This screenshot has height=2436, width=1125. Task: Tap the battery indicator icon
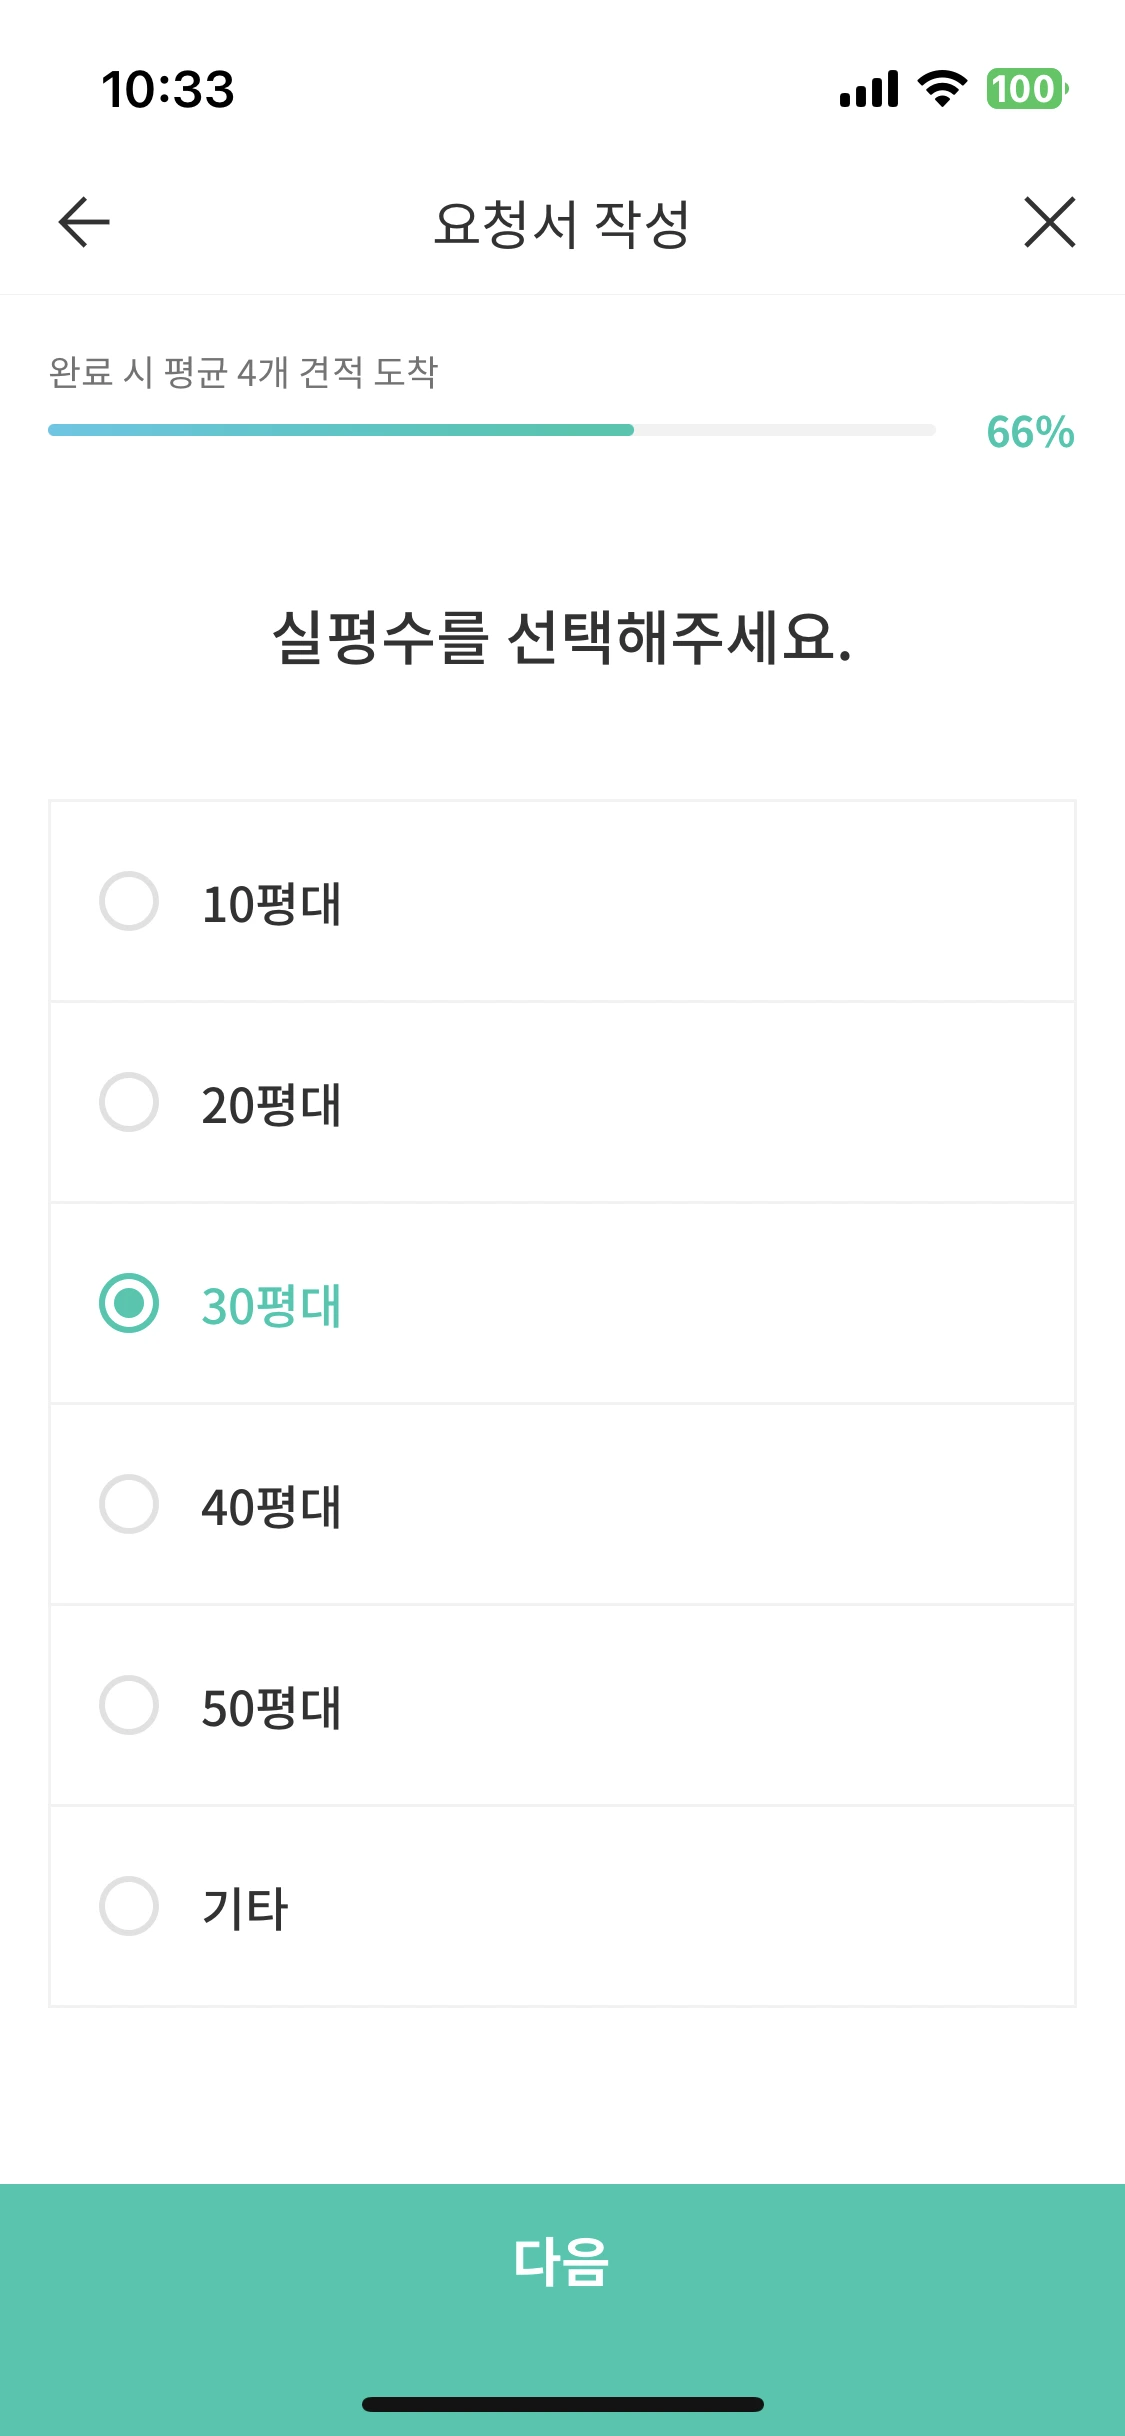[x=1026, y=89]
